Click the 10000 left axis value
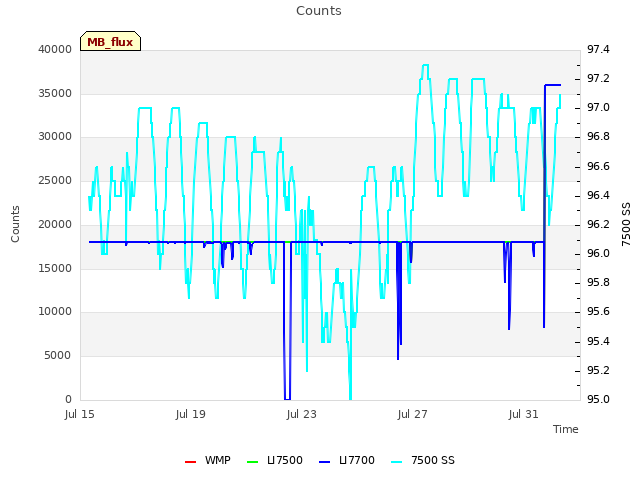 [x=55, y=312]
